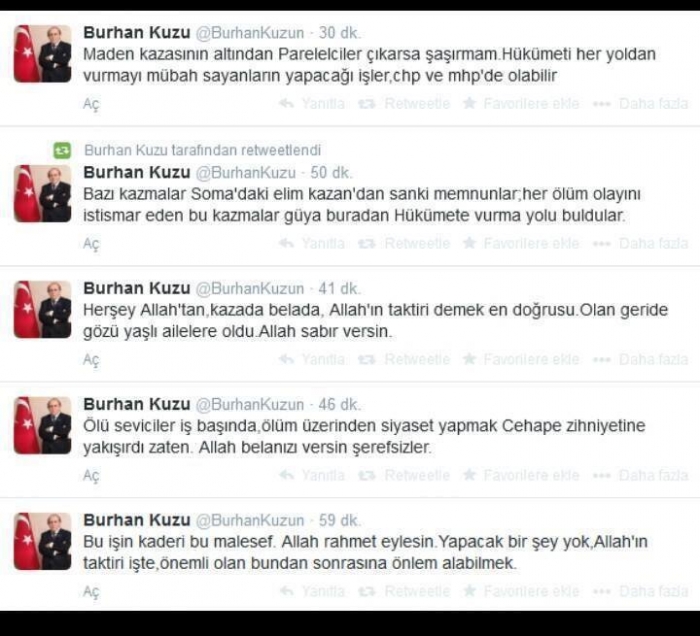Viewport: 700px width, 636px height.
Task: Add the 50 dk. tweet to favorites
Action: (x=521, y=243)
